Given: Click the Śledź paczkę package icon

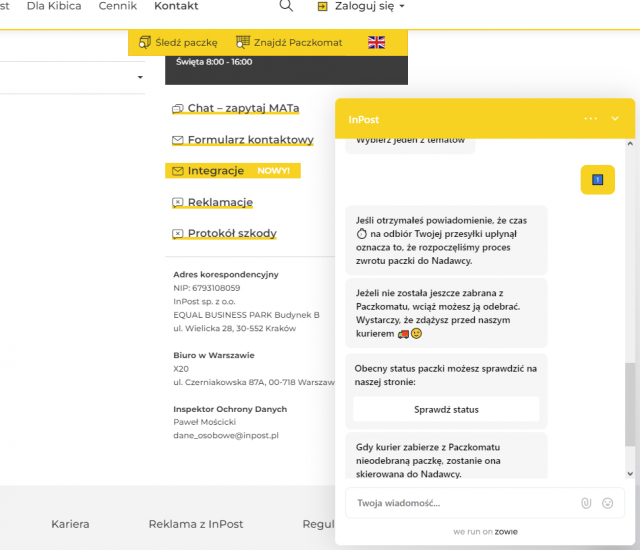Looking at the screenshot, I should coord(145,42).
